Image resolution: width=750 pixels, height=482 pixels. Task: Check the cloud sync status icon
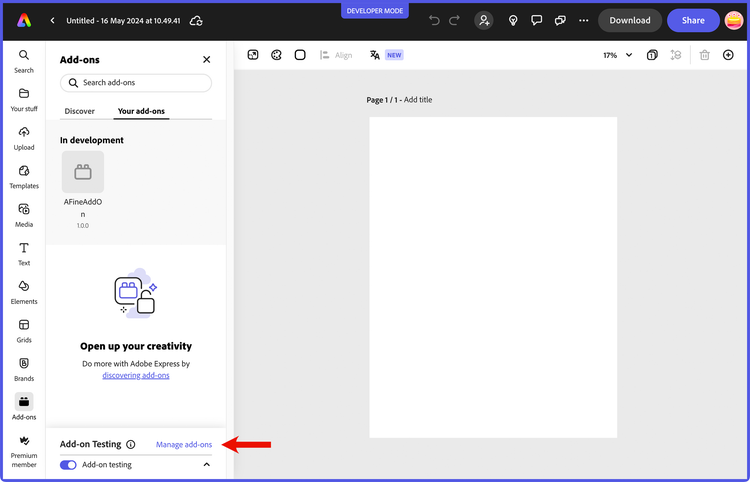coord(196,21)
